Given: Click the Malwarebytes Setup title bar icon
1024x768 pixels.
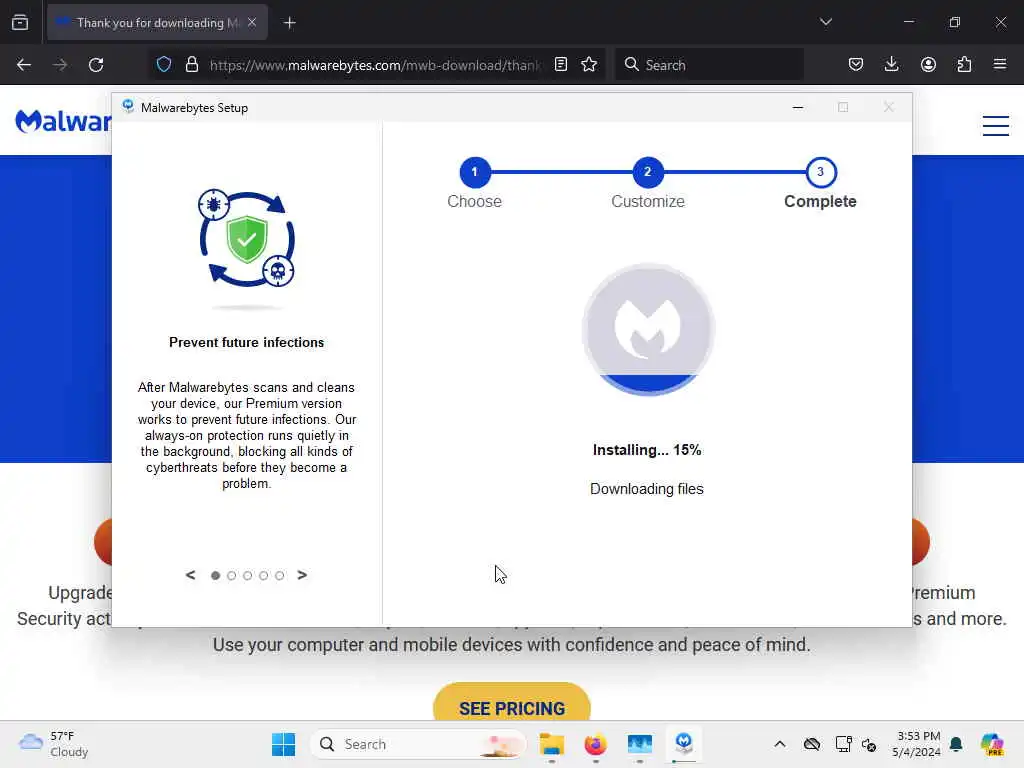Looking at the screenshot, I should [128, 106].
